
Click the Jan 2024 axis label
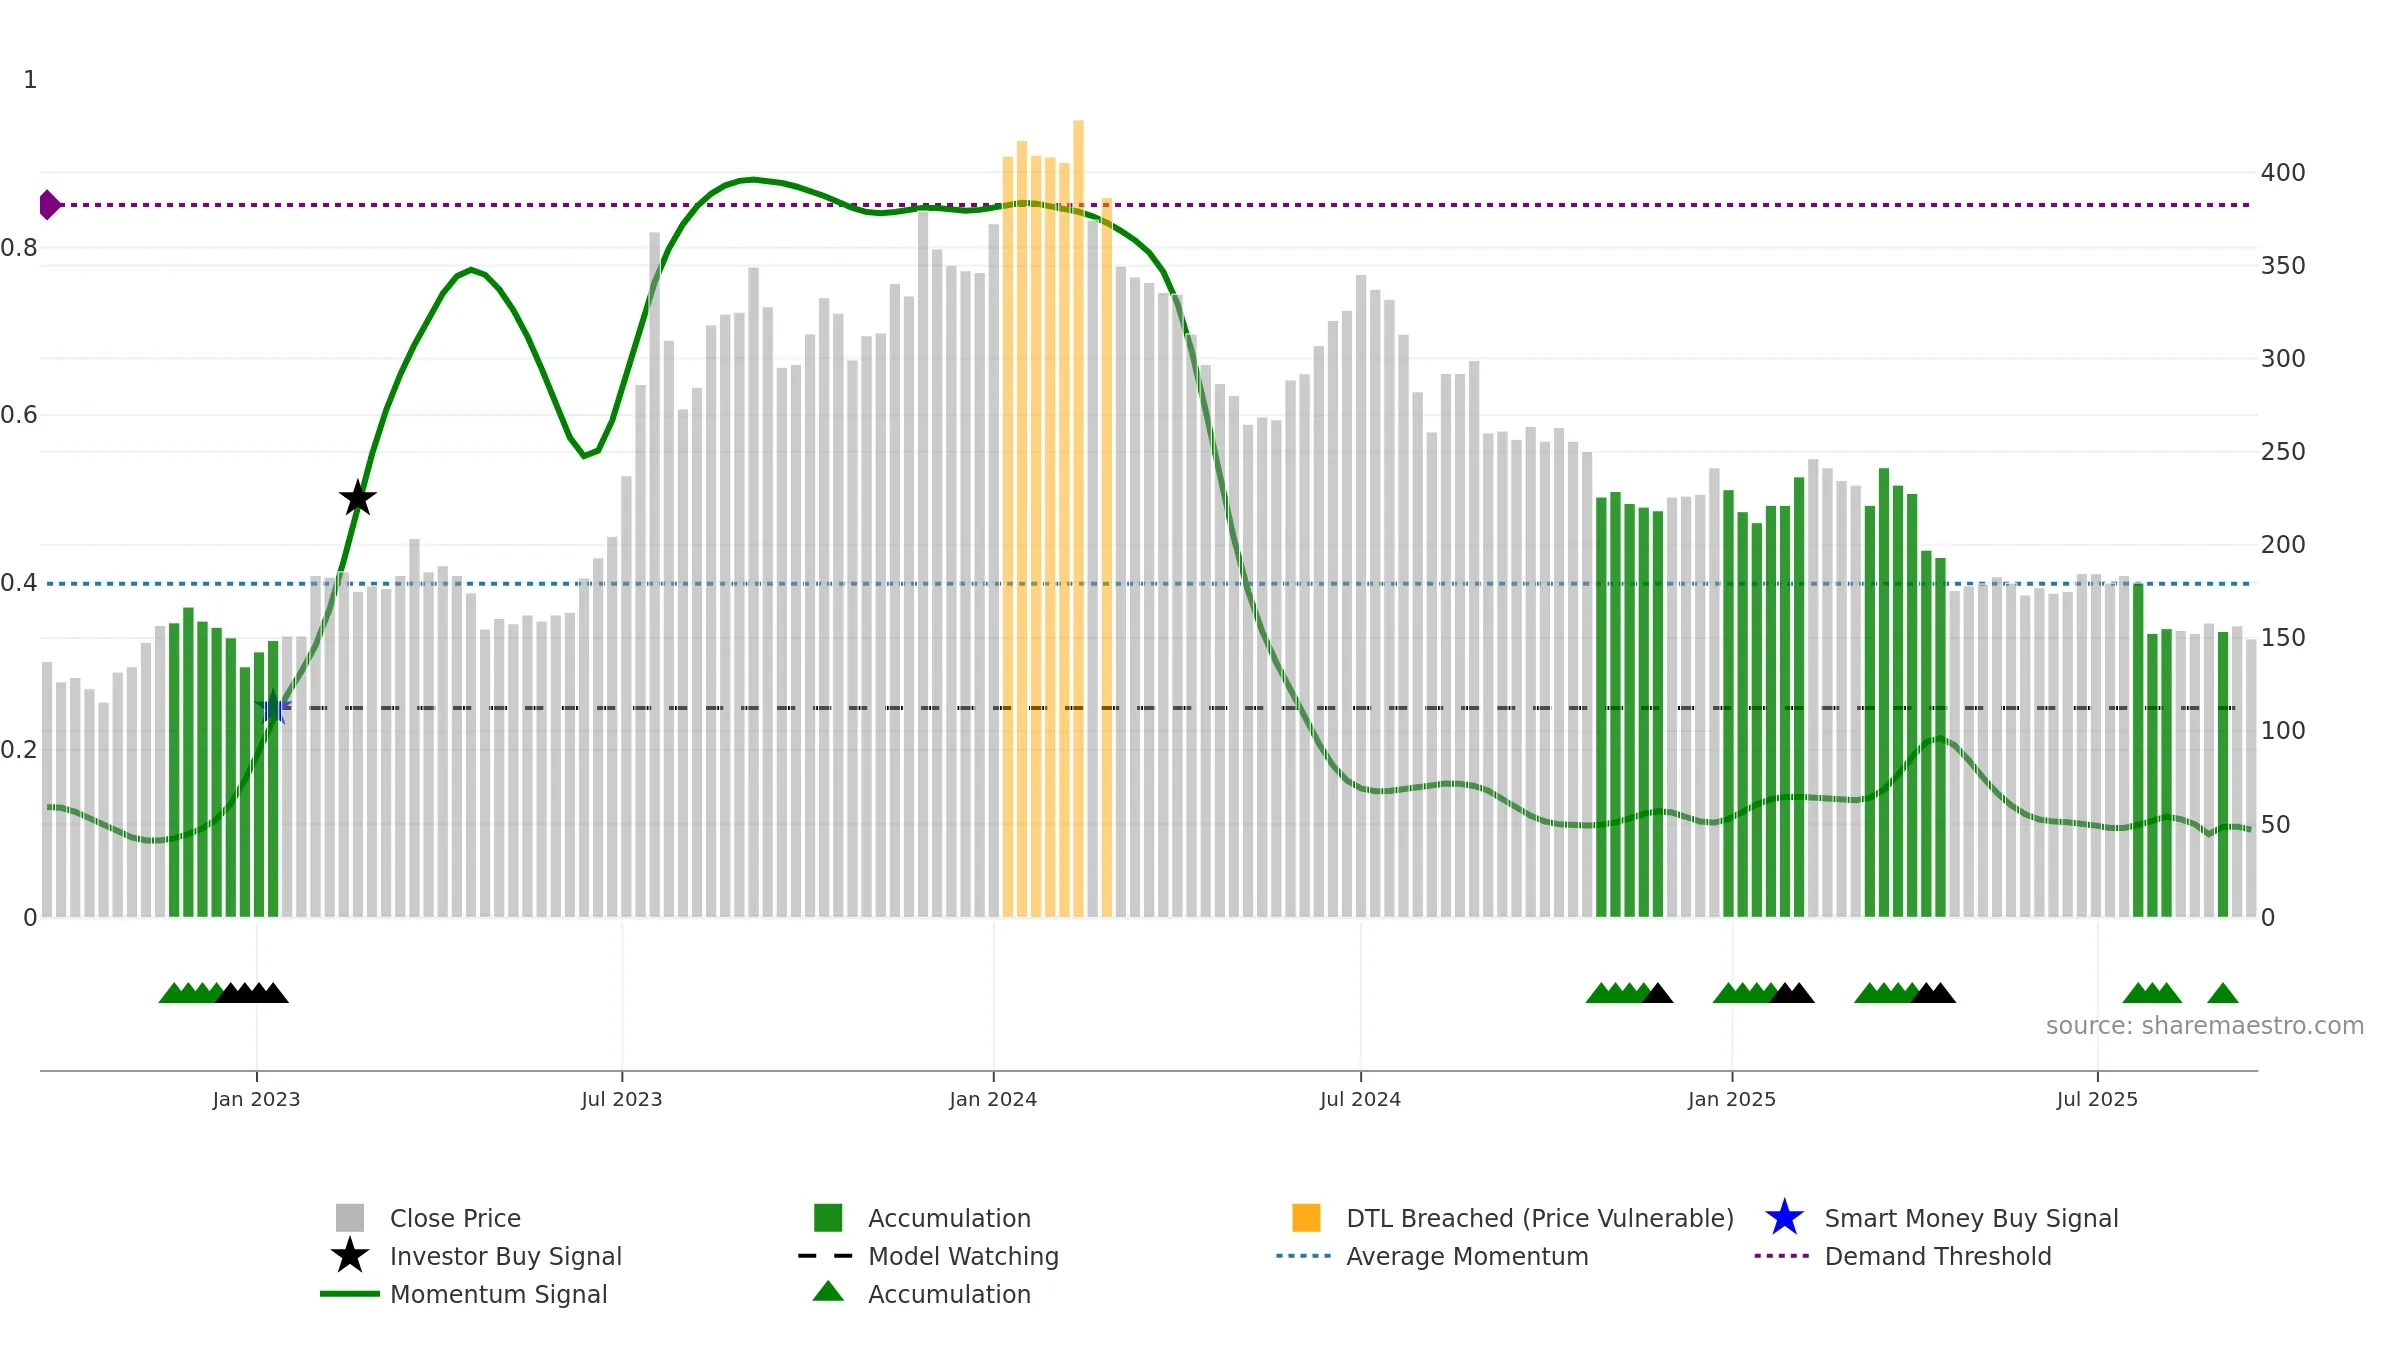(993, 1100)
